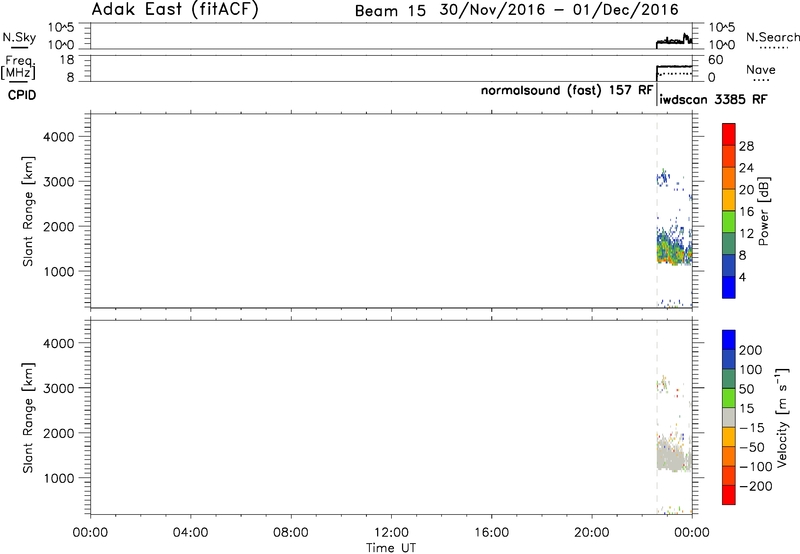Click the '12:00' time axis tick label
Screen dimensions: 800x554
pos(391,533)
